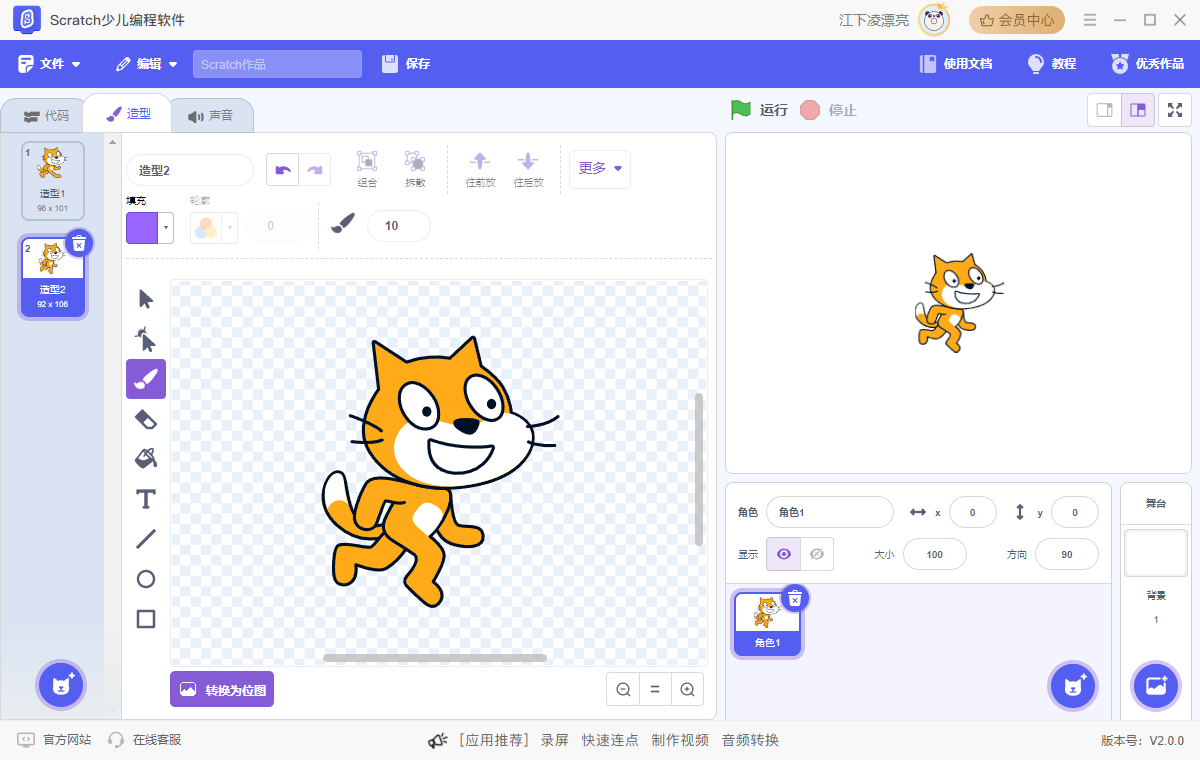
Task: Select the reshape tool
Action: [146, 339]
